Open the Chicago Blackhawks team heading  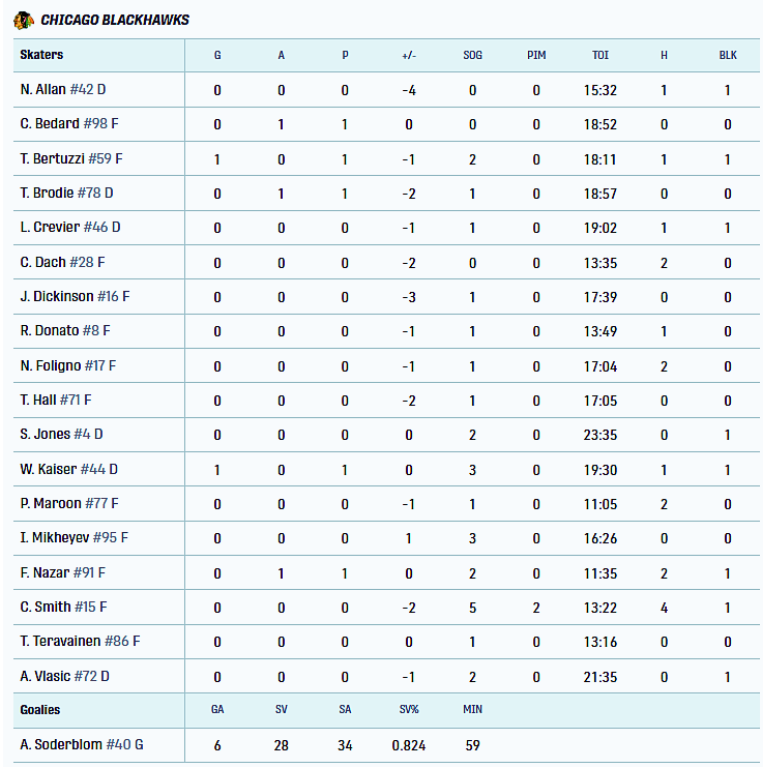(x=114, y=20)
